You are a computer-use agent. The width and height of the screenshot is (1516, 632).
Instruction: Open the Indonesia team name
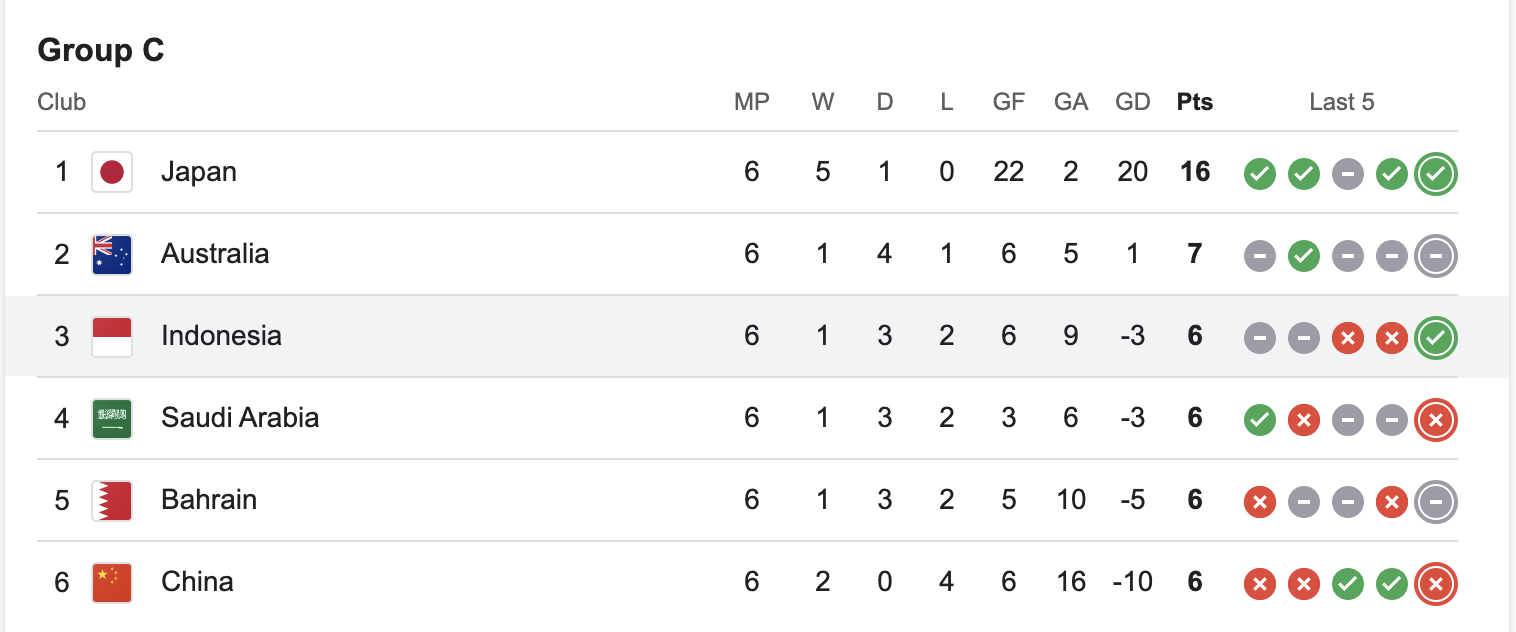pyautogui.click(x=221, y=336)
